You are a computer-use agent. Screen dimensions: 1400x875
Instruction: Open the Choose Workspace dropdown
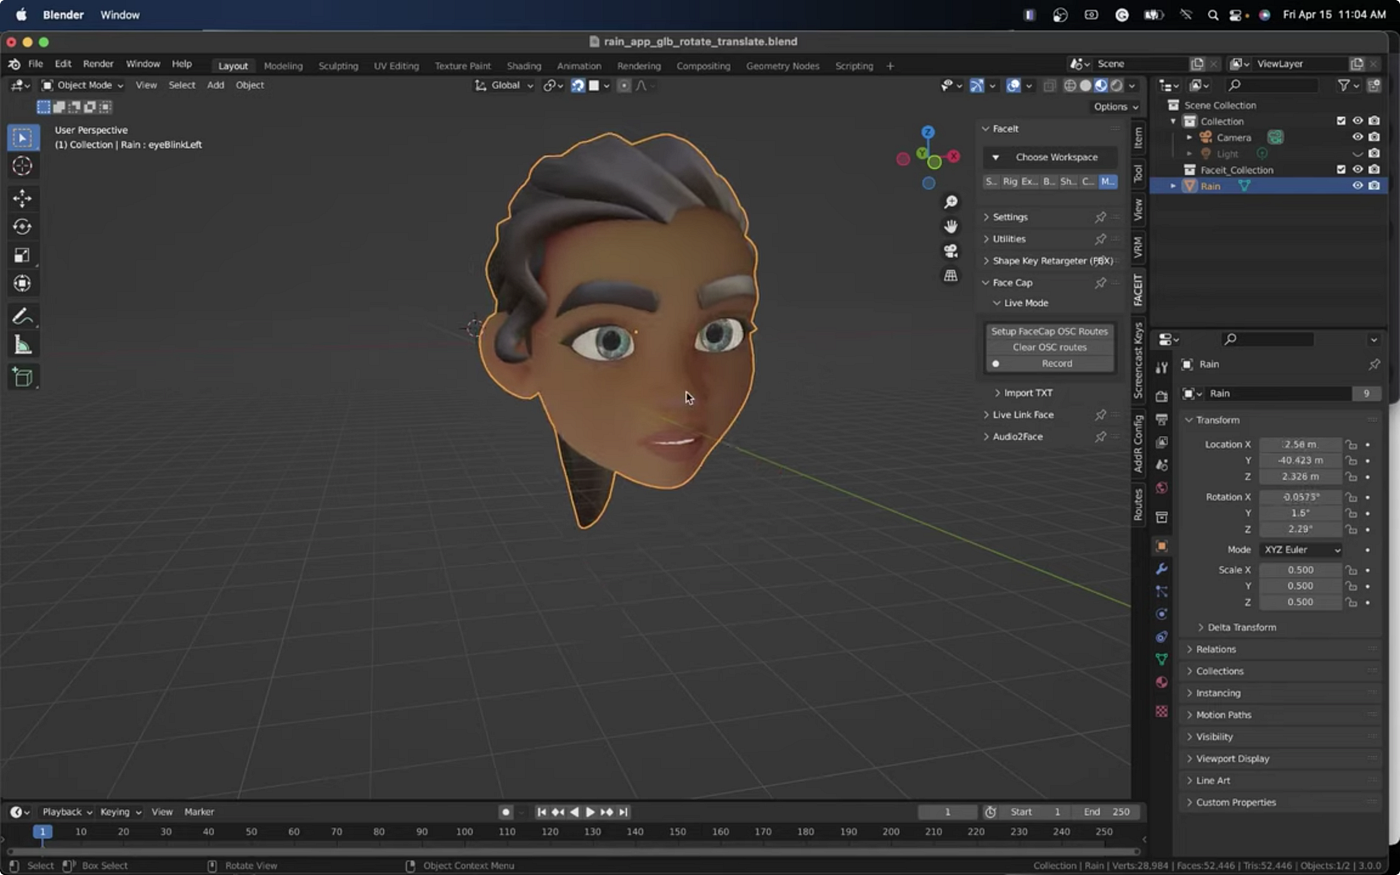pos(1050,158)
